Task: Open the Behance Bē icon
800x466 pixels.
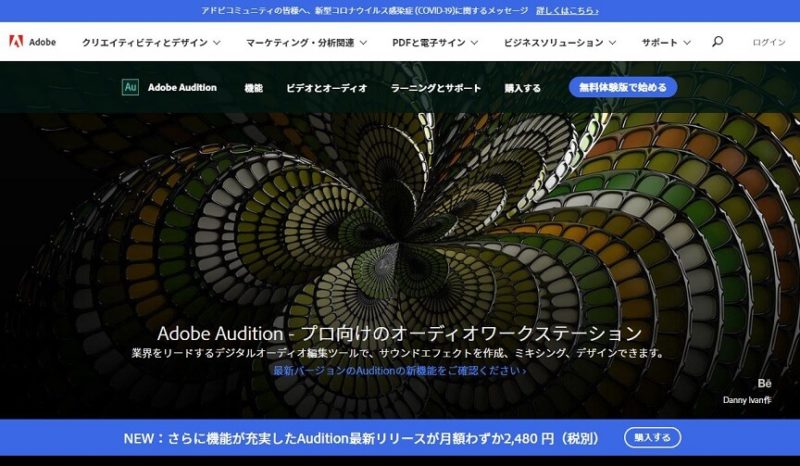Action: [764, 383]
